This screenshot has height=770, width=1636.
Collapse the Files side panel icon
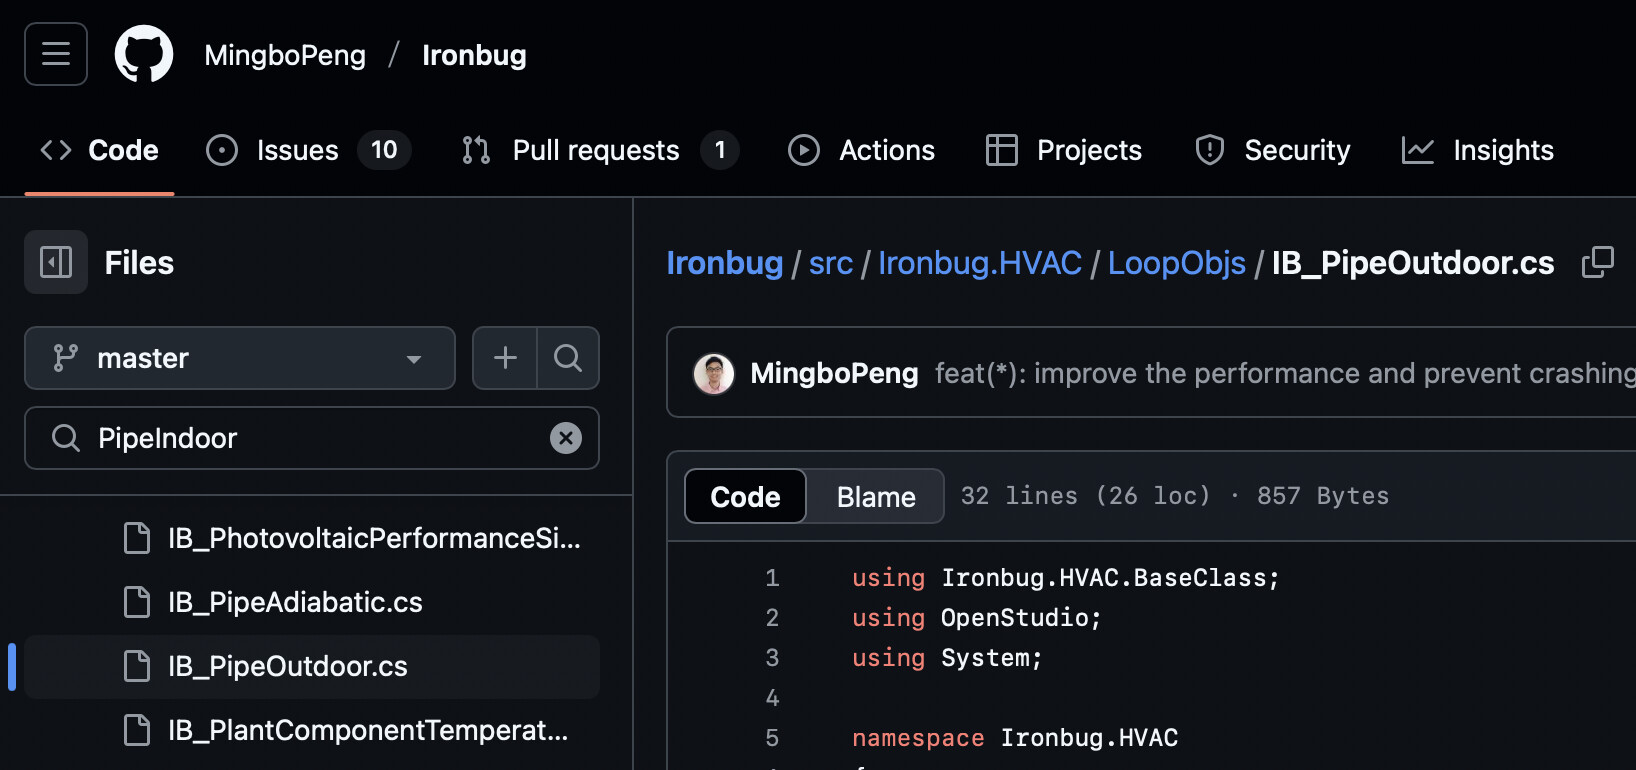click(56, 262)
